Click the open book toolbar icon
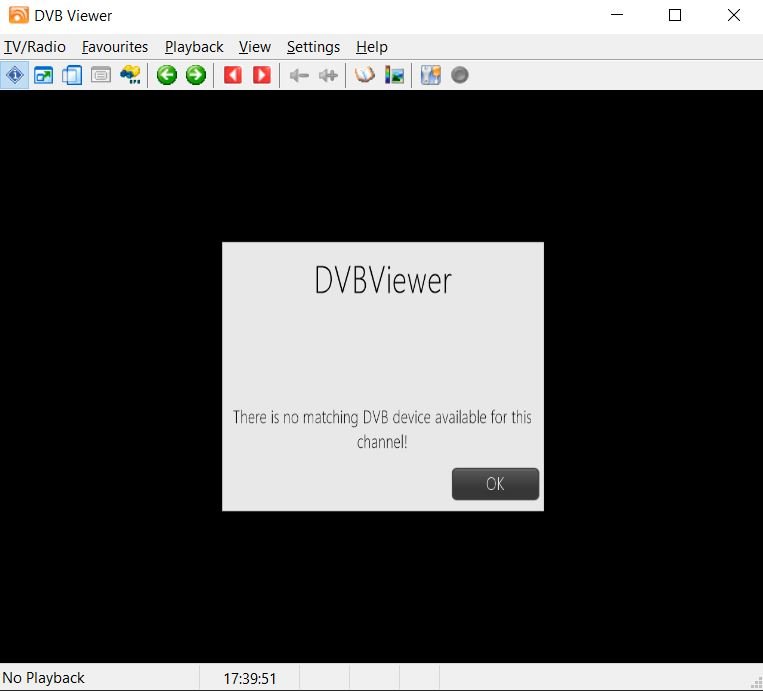Viewport: 763px width, 691px height. (x=365, y=75)
